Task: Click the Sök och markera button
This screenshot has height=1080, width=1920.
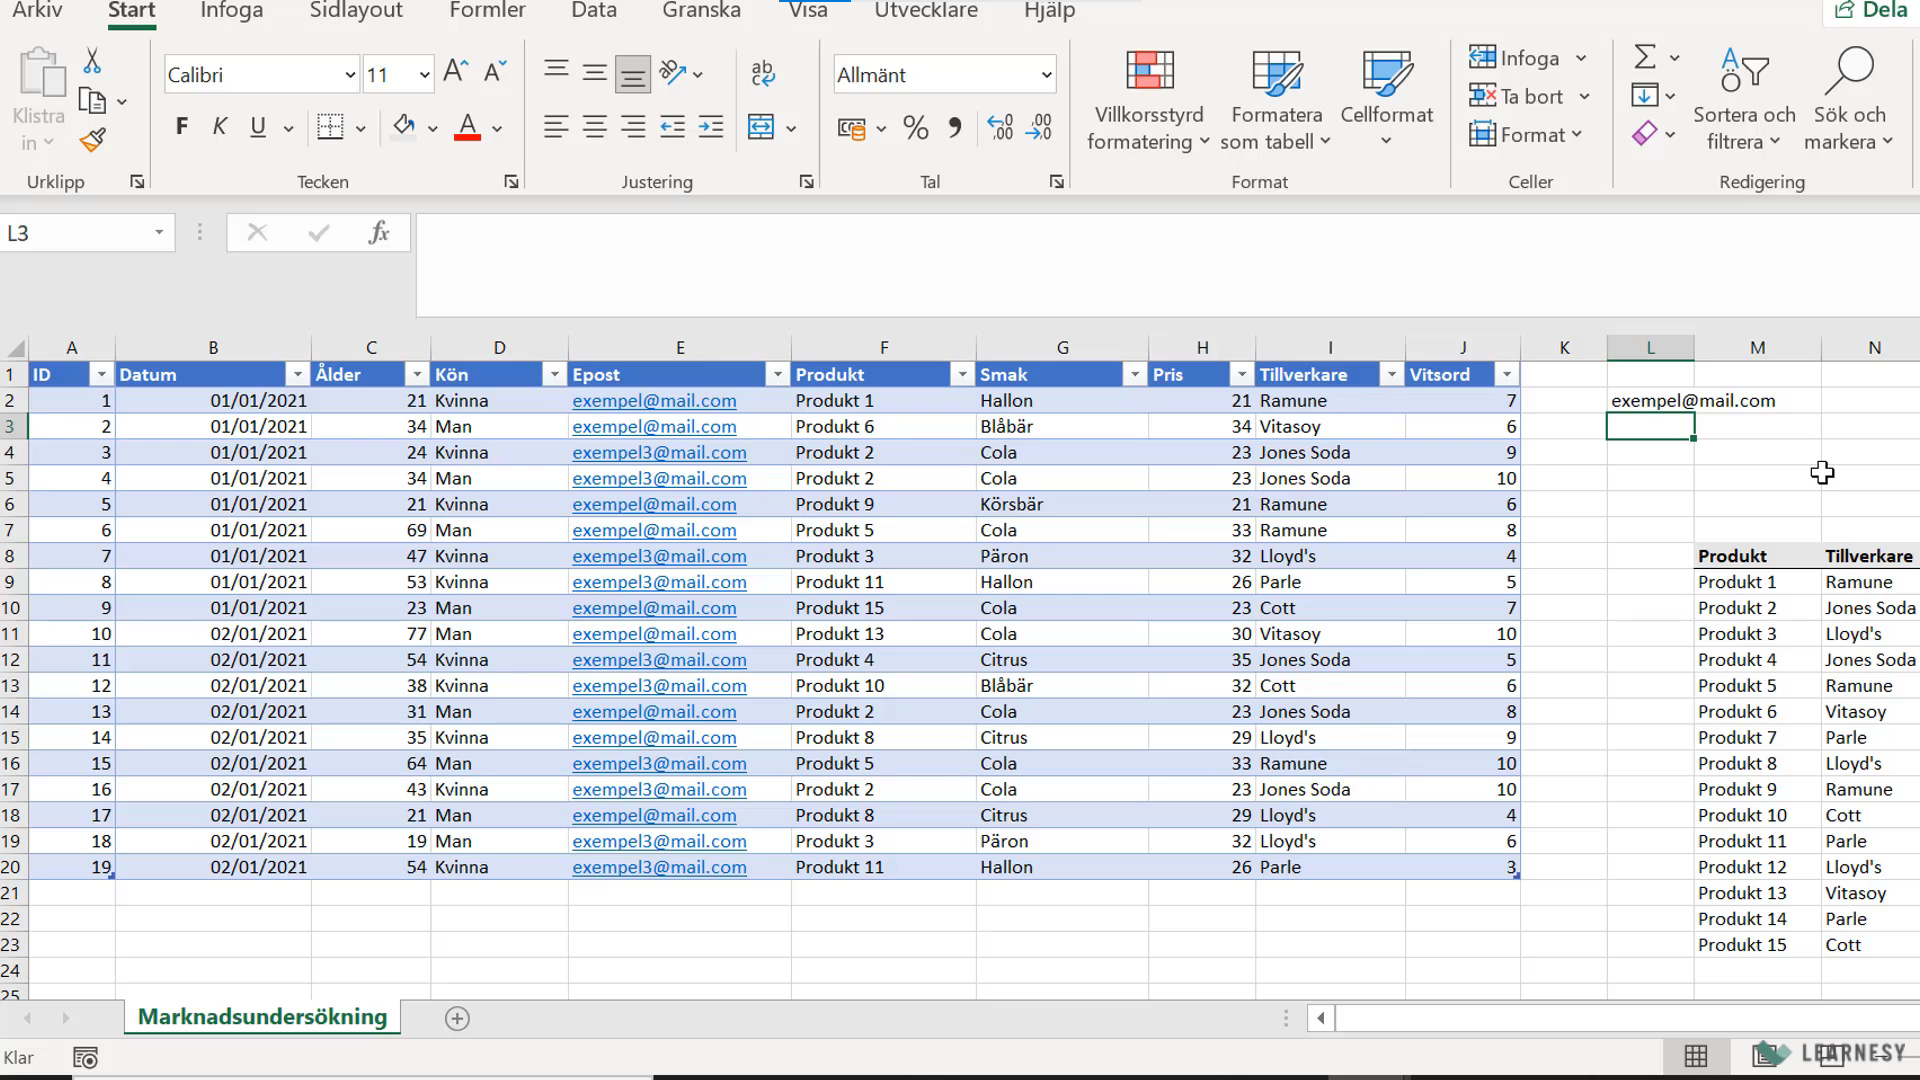Action: pyautogui.click(x=1850, y=100)
